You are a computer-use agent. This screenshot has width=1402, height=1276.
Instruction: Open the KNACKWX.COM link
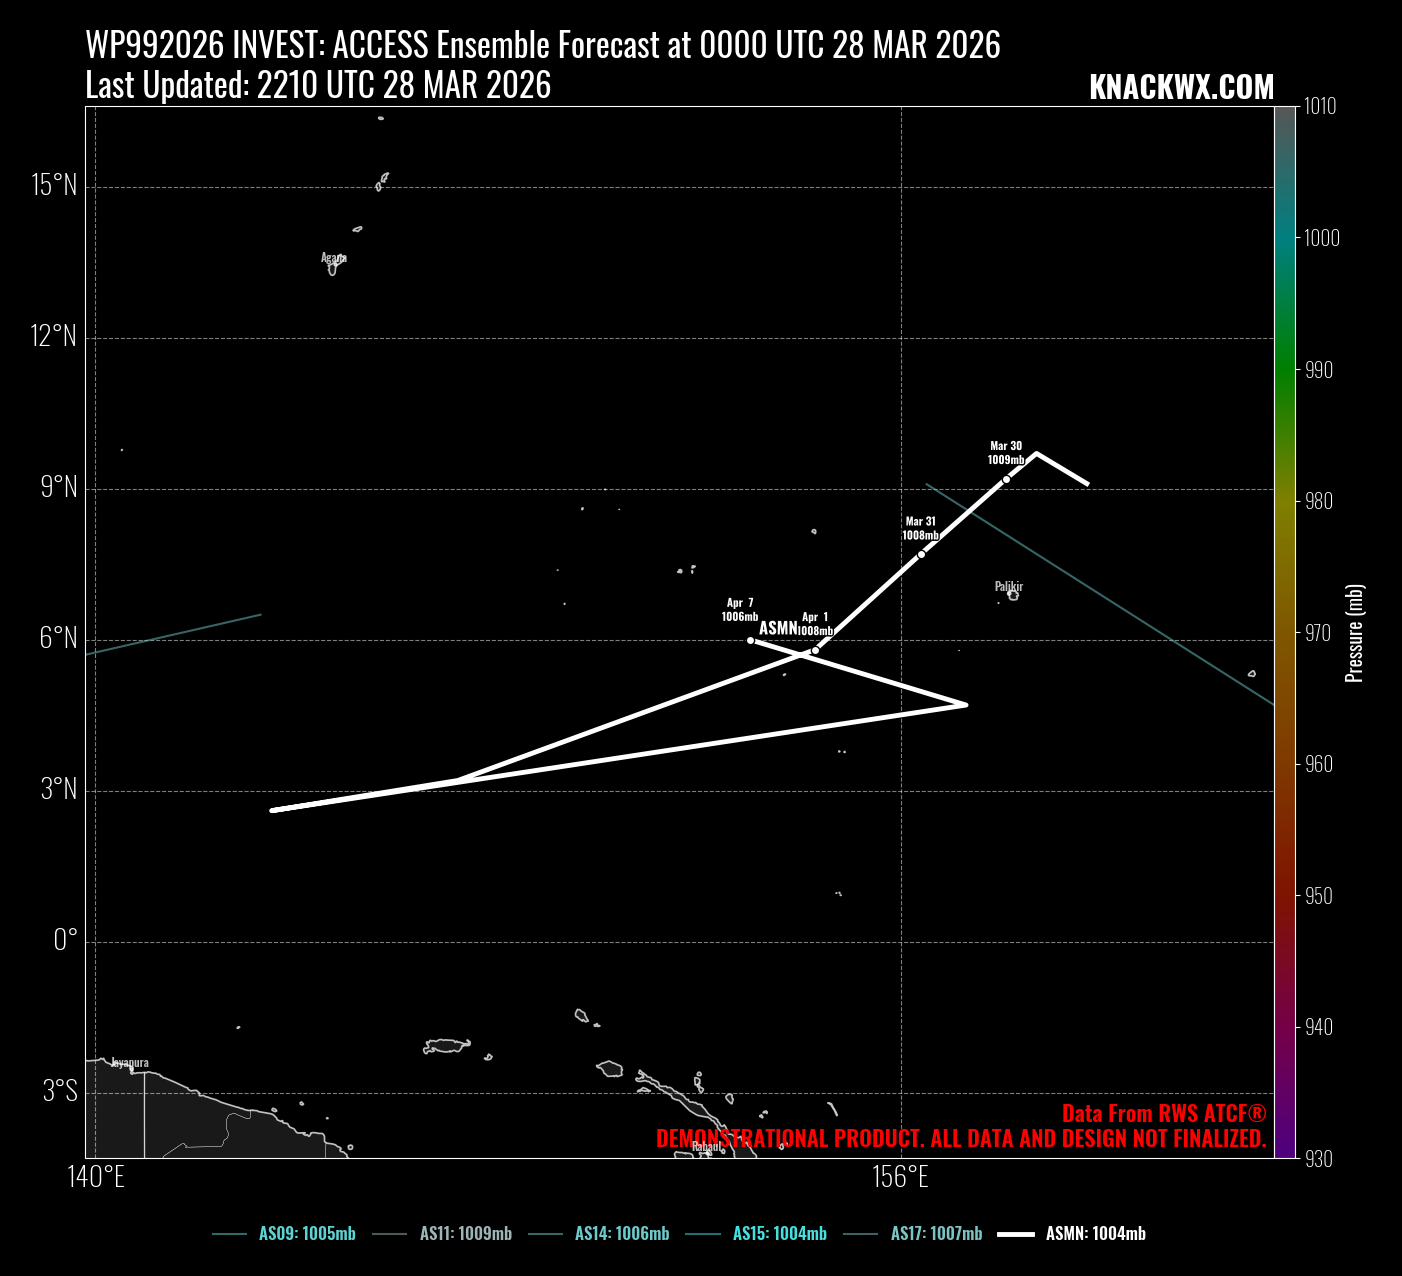pyautogui.click(x=1181, y=88)
